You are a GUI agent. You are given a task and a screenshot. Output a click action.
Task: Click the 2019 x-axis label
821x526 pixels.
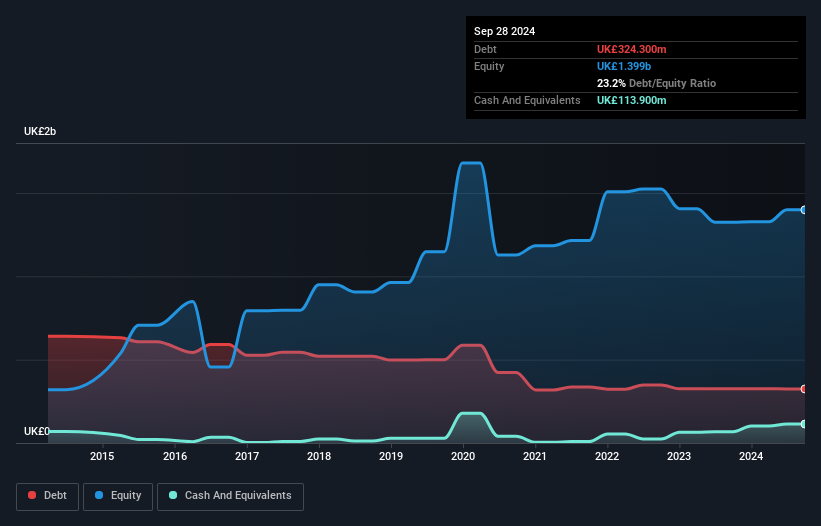click(391, 456)
